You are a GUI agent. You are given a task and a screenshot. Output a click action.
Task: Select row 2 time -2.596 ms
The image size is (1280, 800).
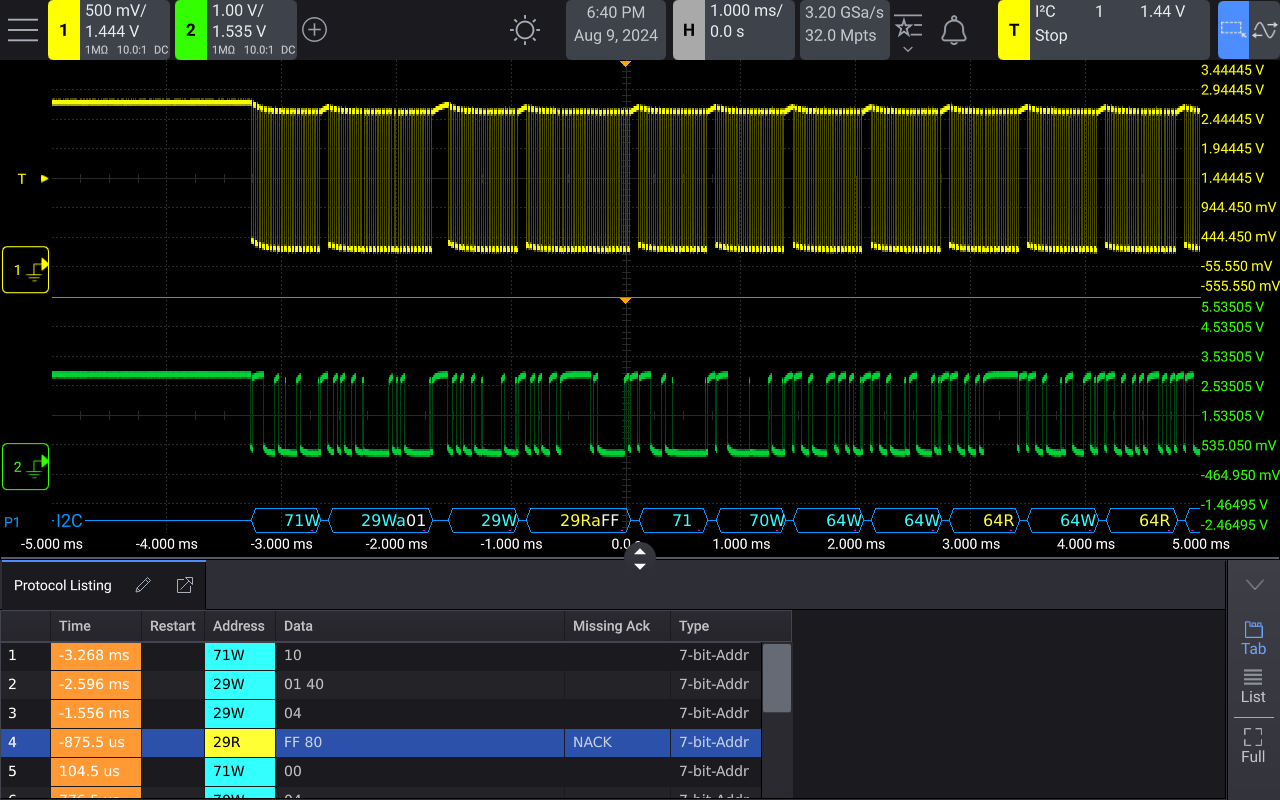coord(96,685)
